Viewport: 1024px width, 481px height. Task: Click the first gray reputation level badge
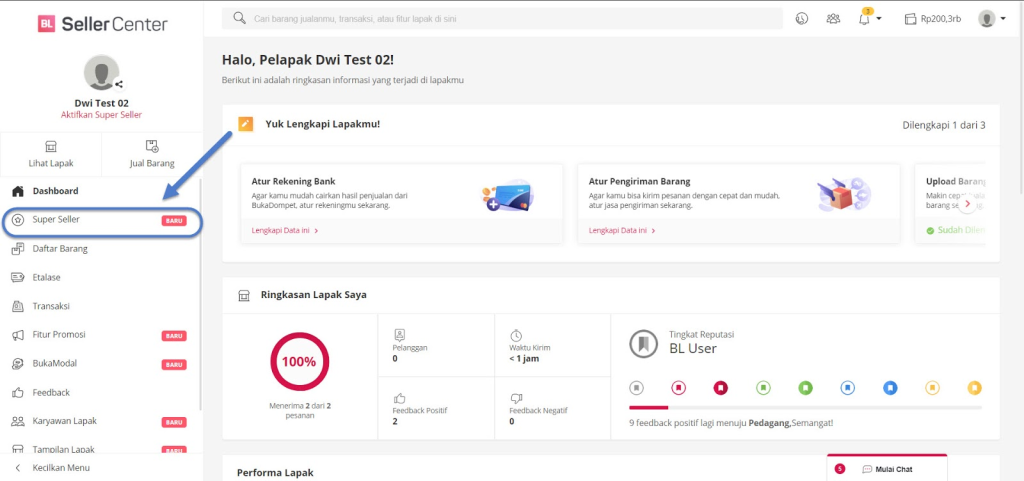click(637, 388)
